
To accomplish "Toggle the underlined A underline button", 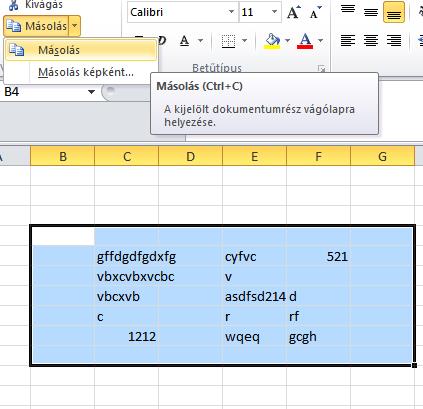I will coord(184,41).
